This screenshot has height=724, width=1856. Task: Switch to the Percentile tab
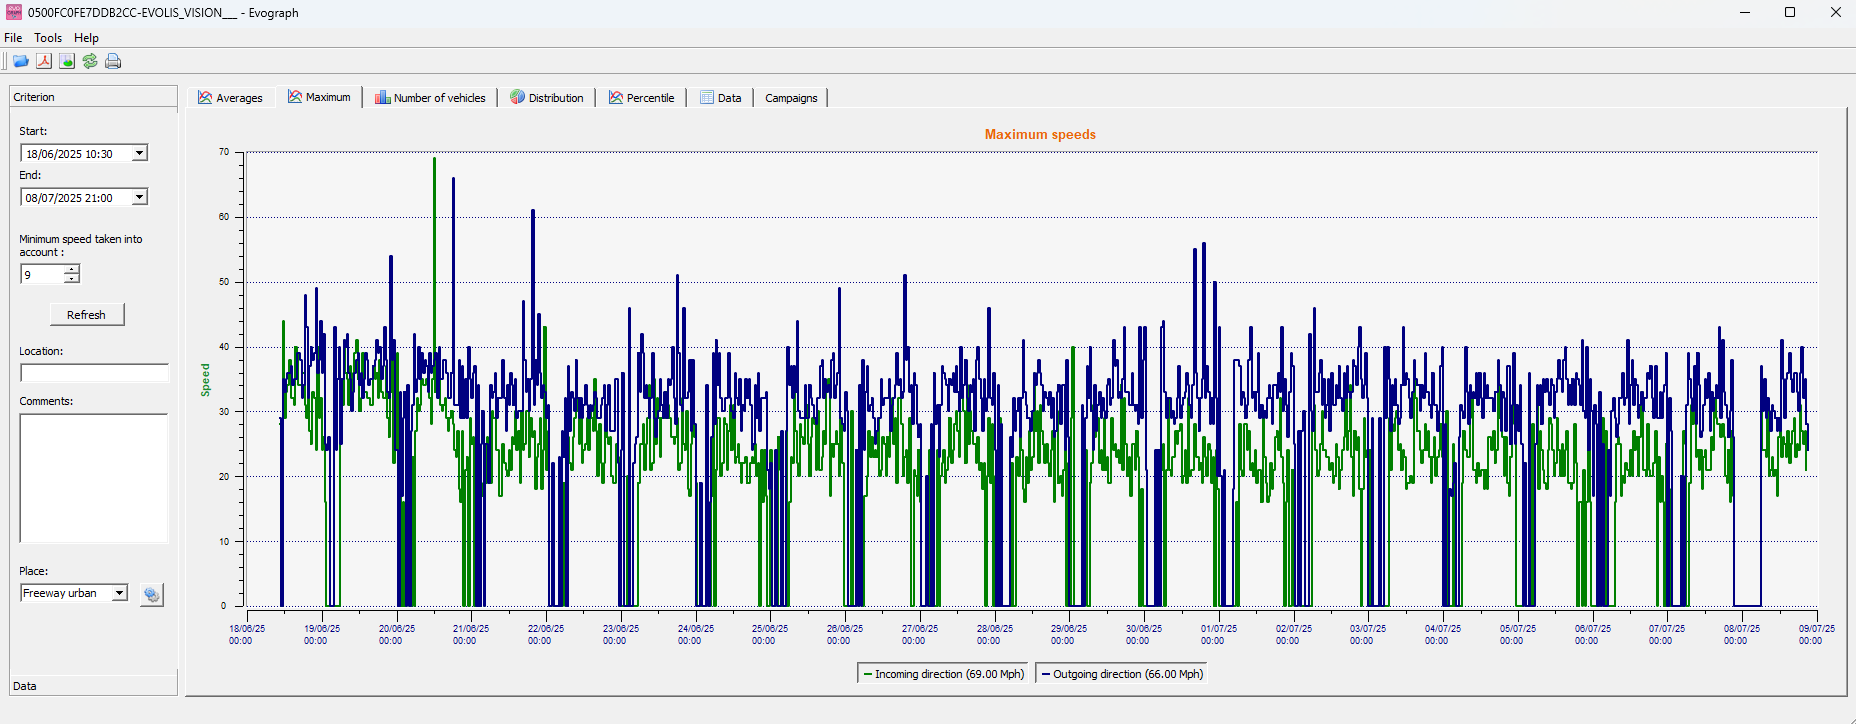641,98
